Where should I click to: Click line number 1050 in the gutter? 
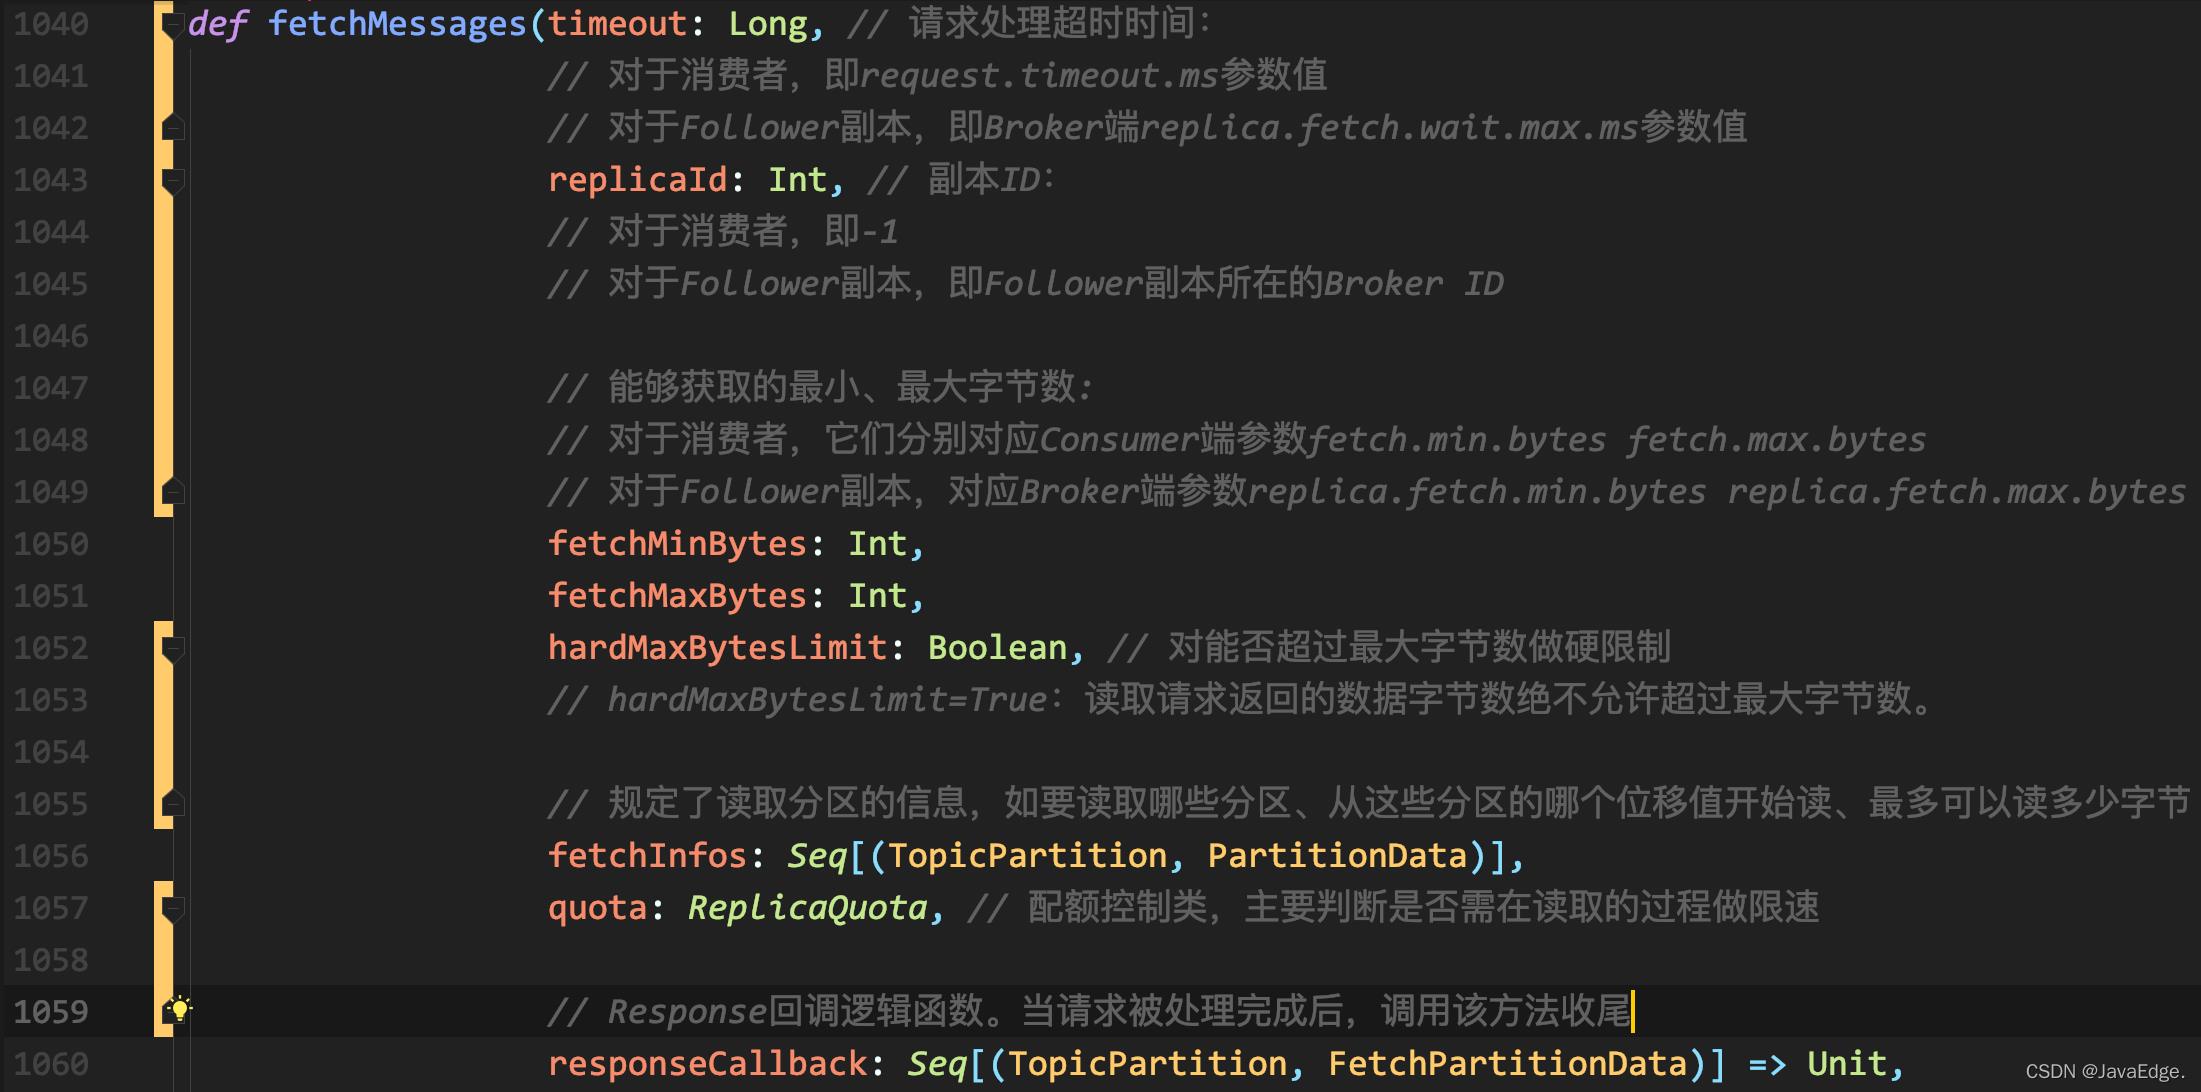[x=51, y=544]
